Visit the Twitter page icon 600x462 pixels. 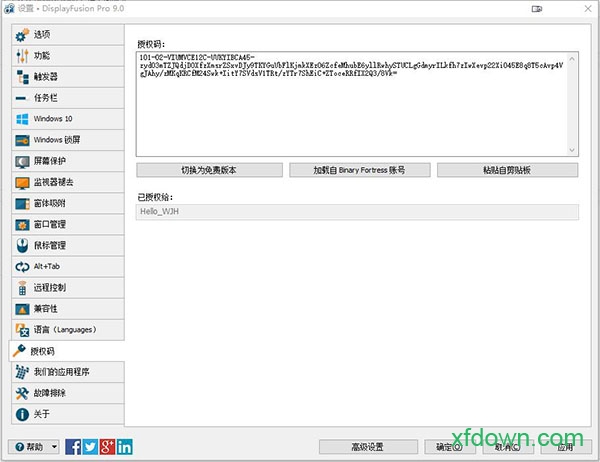point(90,447)
